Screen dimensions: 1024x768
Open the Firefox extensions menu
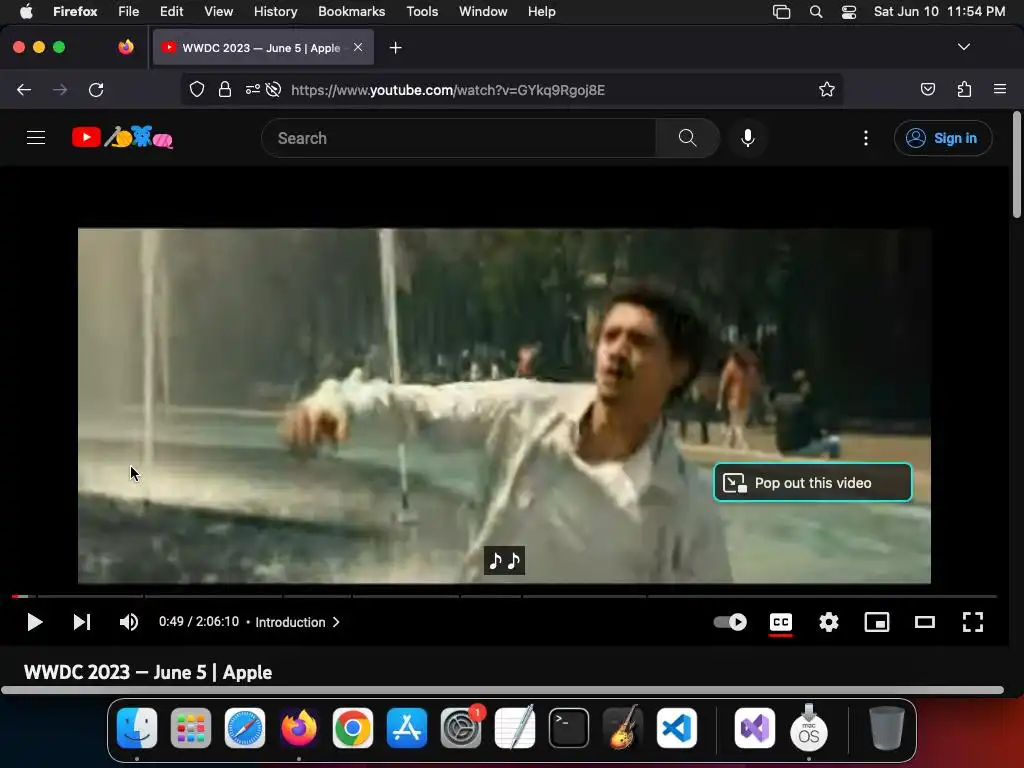tap(964, 89)
